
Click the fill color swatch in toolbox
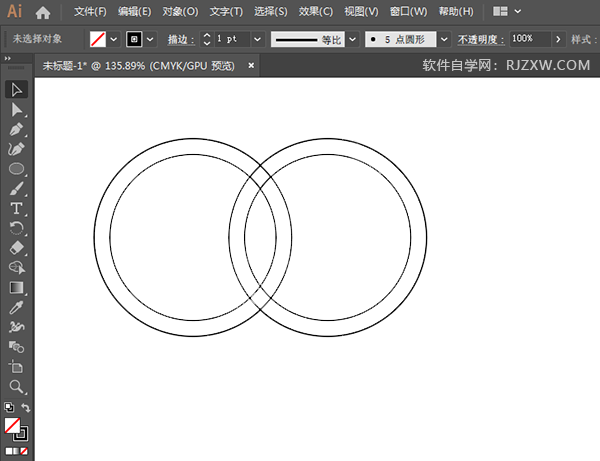click(x=12, y=425)
